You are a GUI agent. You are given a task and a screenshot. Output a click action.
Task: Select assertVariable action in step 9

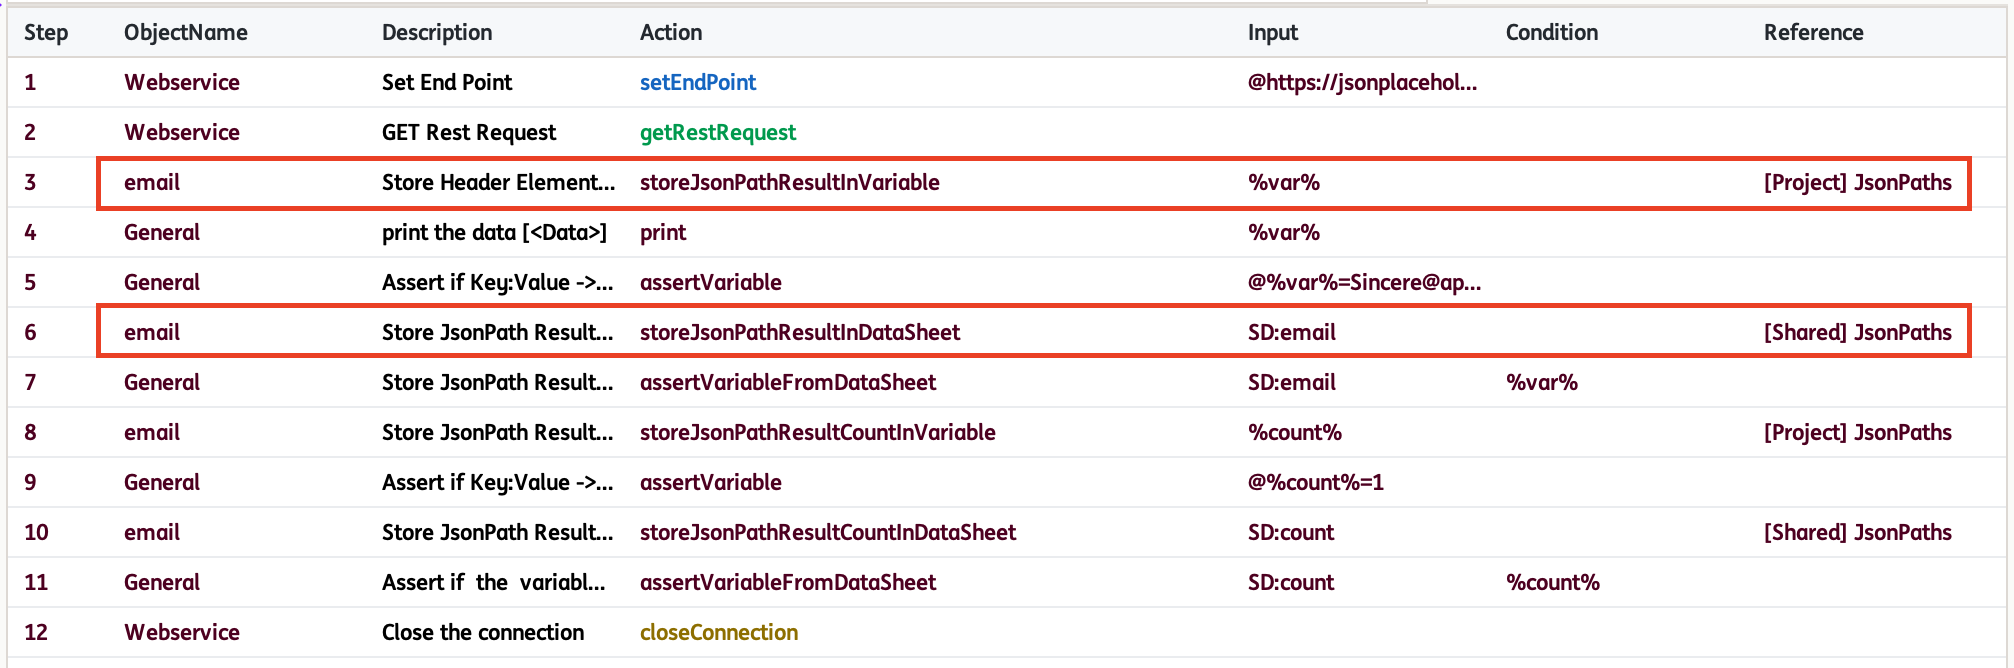tap(711, 482)
